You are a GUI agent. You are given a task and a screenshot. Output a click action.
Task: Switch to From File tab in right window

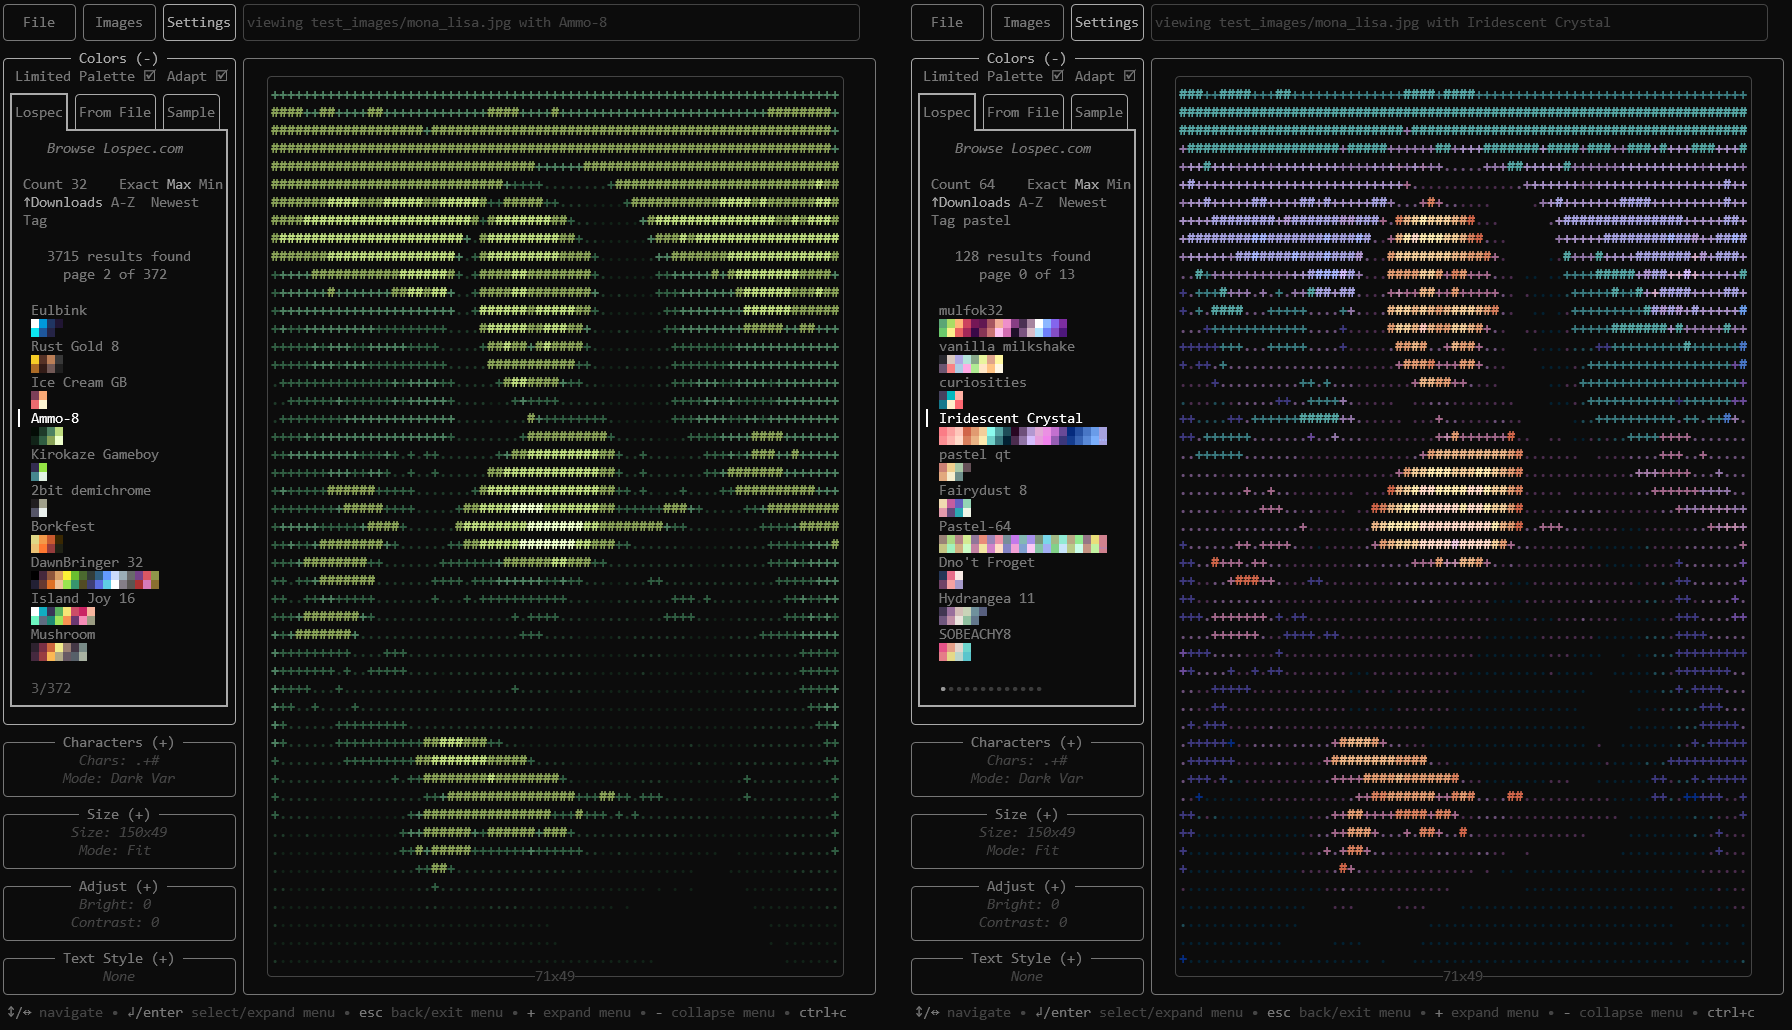(x=1023, y=112)
